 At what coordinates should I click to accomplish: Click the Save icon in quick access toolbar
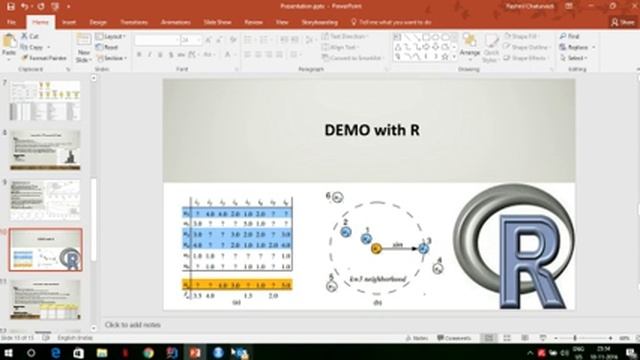tap(11, 6)
